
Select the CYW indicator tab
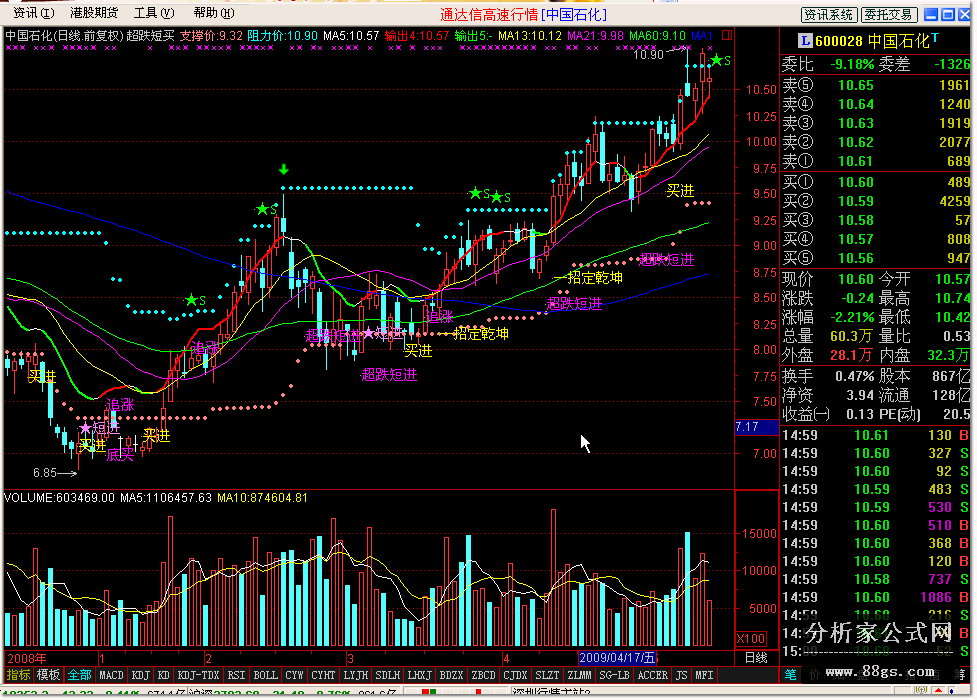click(294, 675)
